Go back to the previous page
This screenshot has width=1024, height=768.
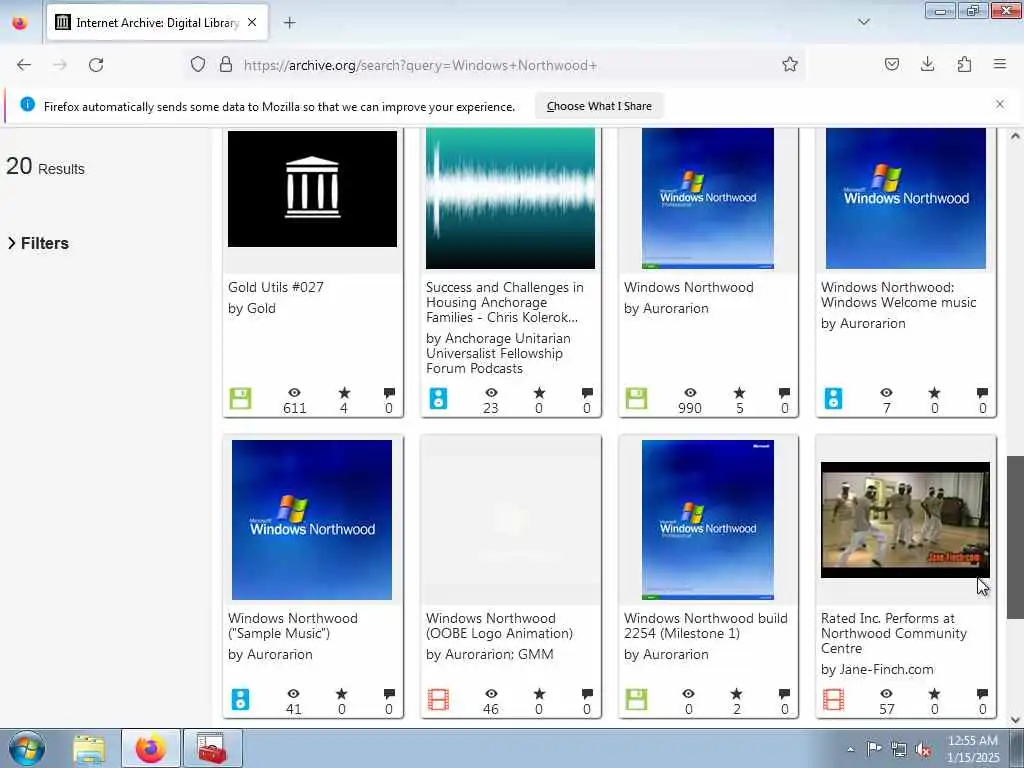tap(24, 65)
